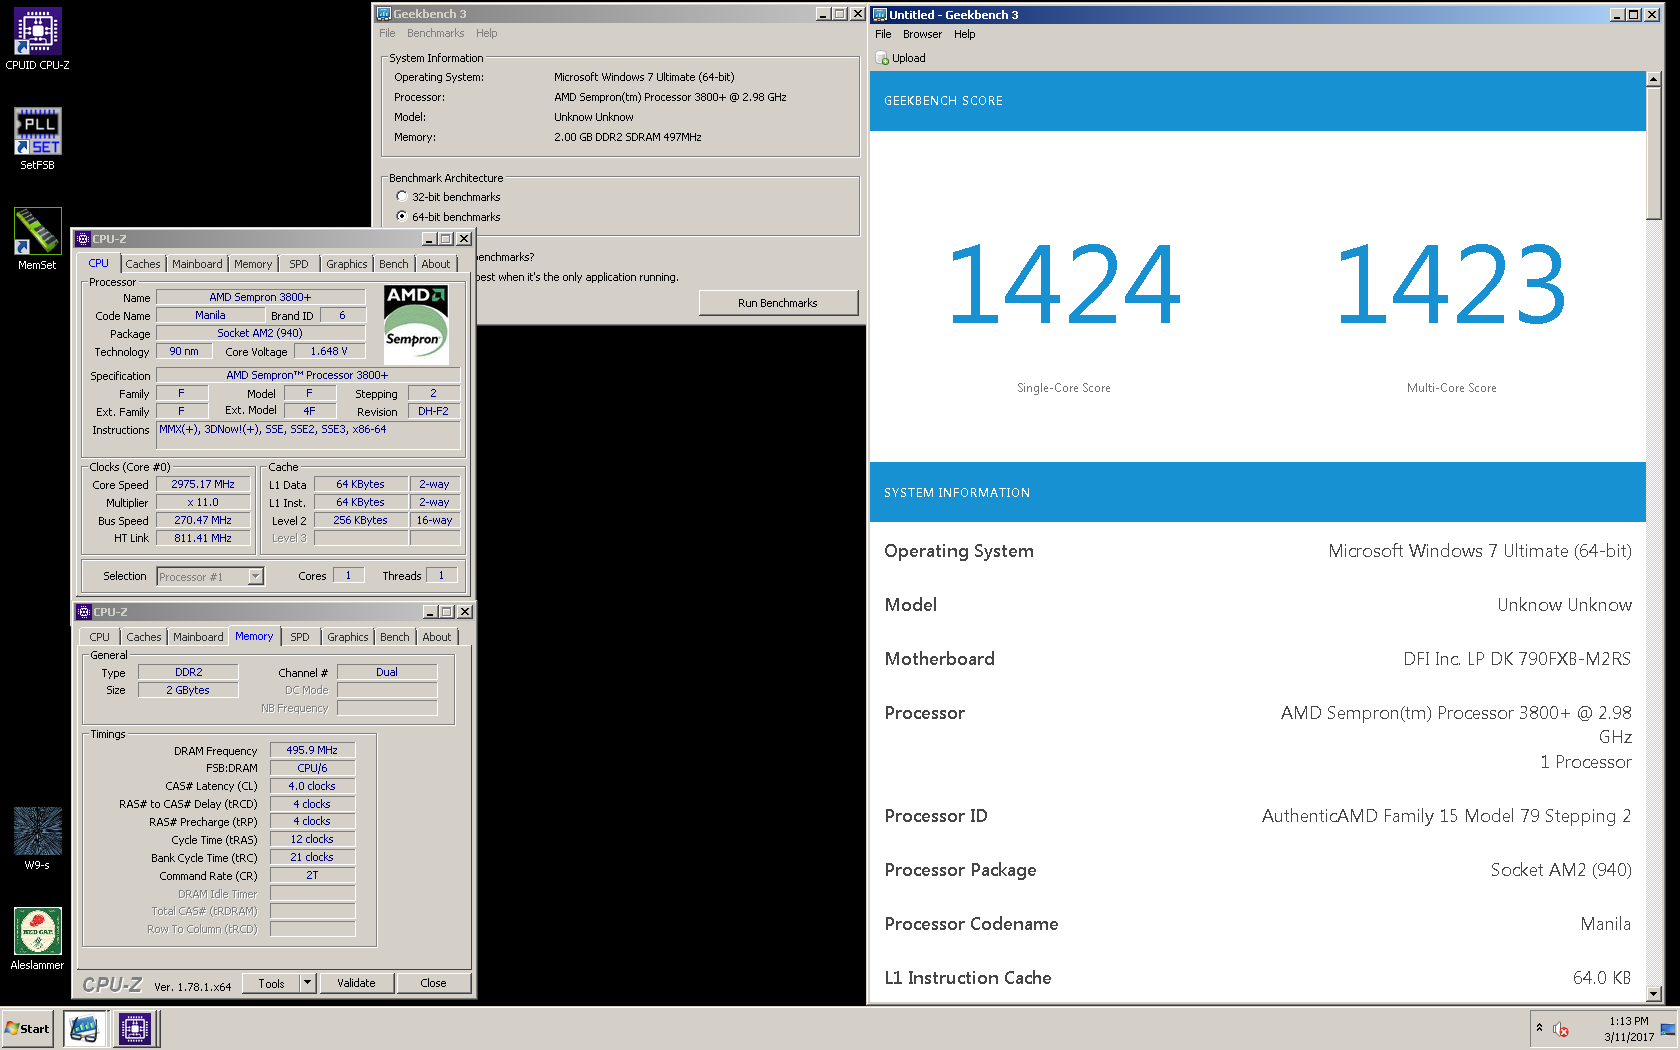Image resolution: width=1680 pixels, height=1050 pixels.
Task: Click the DRAM Frequency 495.9 MHz field
Action: pos(312,750)
